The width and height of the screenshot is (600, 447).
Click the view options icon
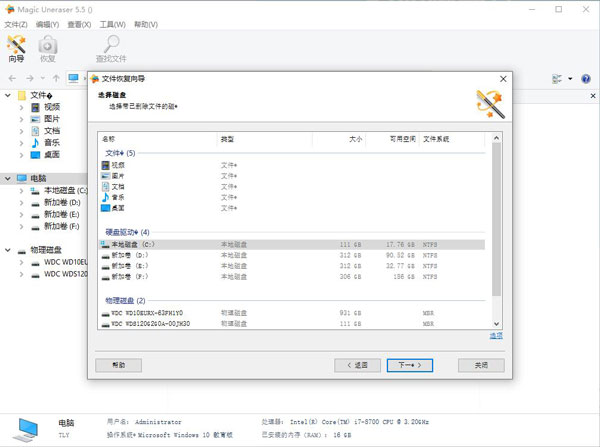coord(557,79)
